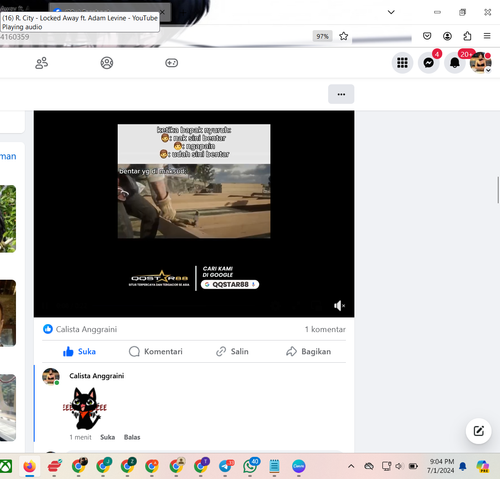Open the volume speaker tray icon
Screen dimensions: 500x479
click(399, 466)
